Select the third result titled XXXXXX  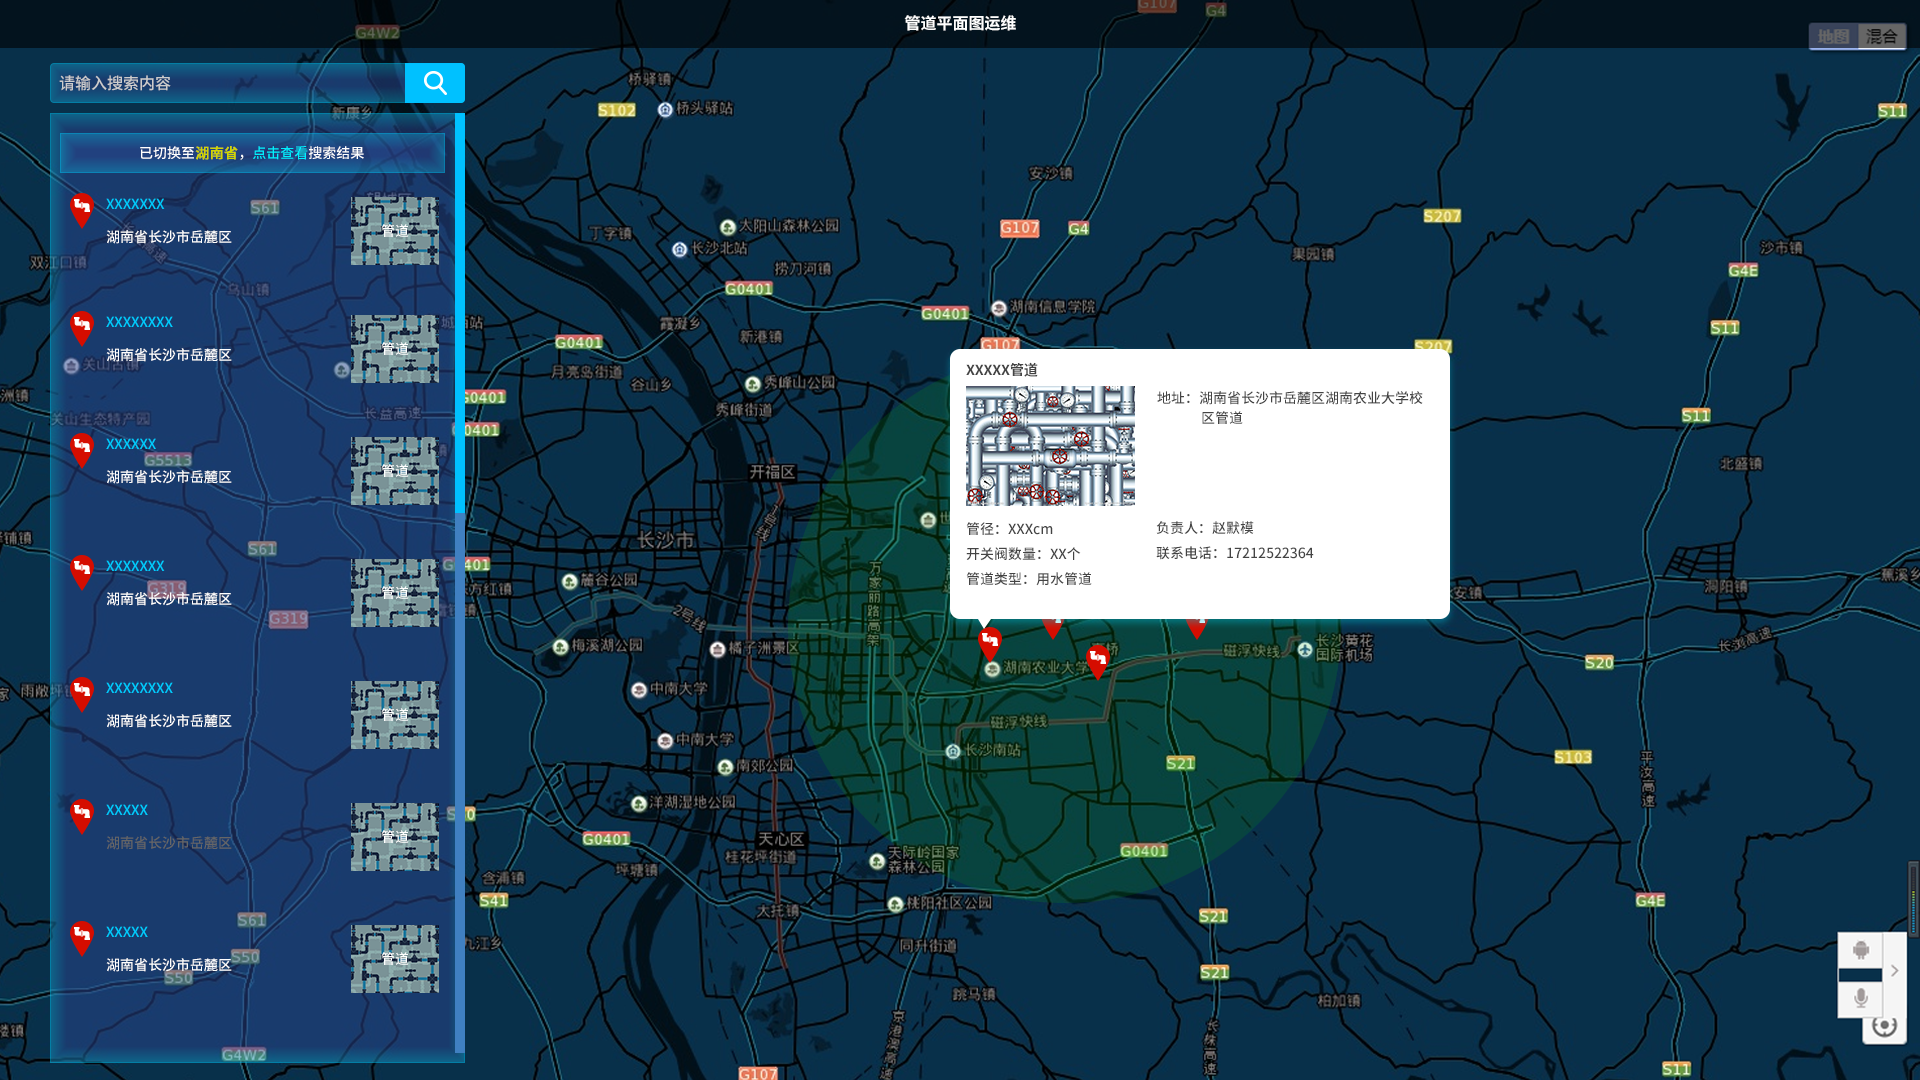click(x=131, y=444)
